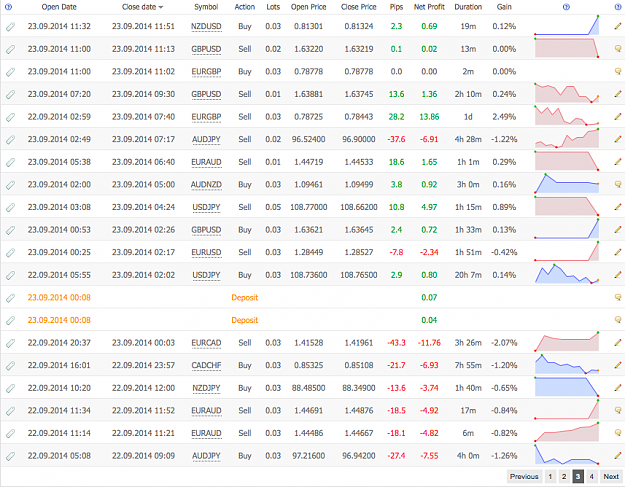Click the tag icon on the EURGBP 11:00 buy row
This screenshot has height=487, width=625.
pos(10,72)
